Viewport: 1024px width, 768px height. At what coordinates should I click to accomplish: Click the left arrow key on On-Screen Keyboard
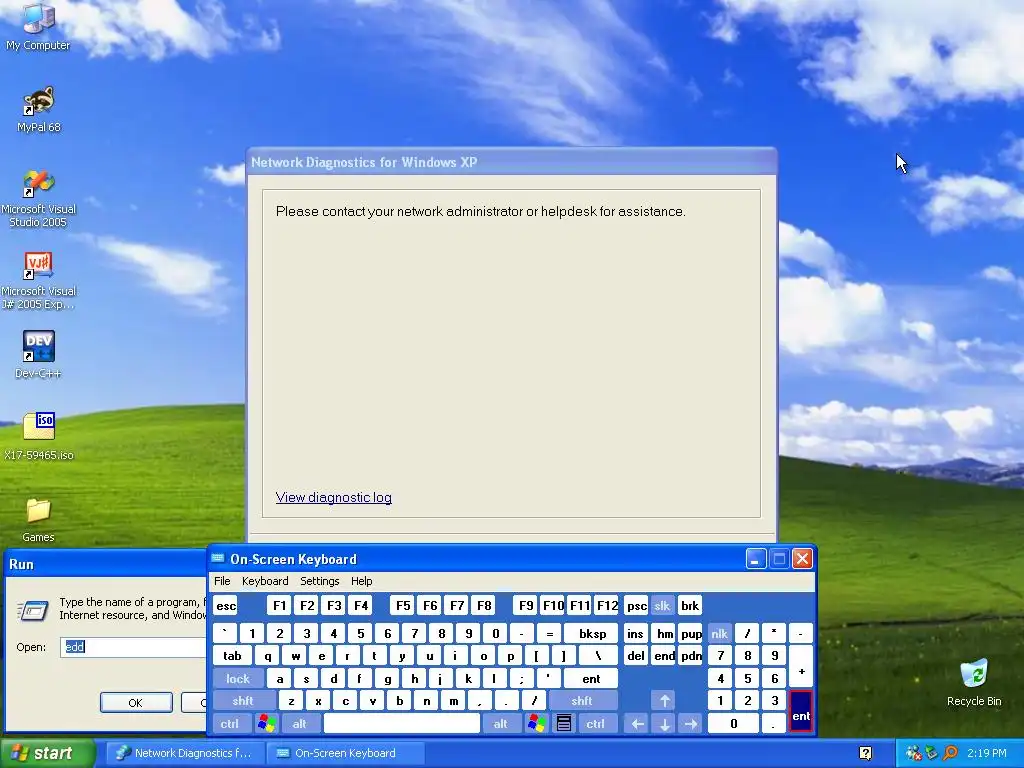[637, 724]
